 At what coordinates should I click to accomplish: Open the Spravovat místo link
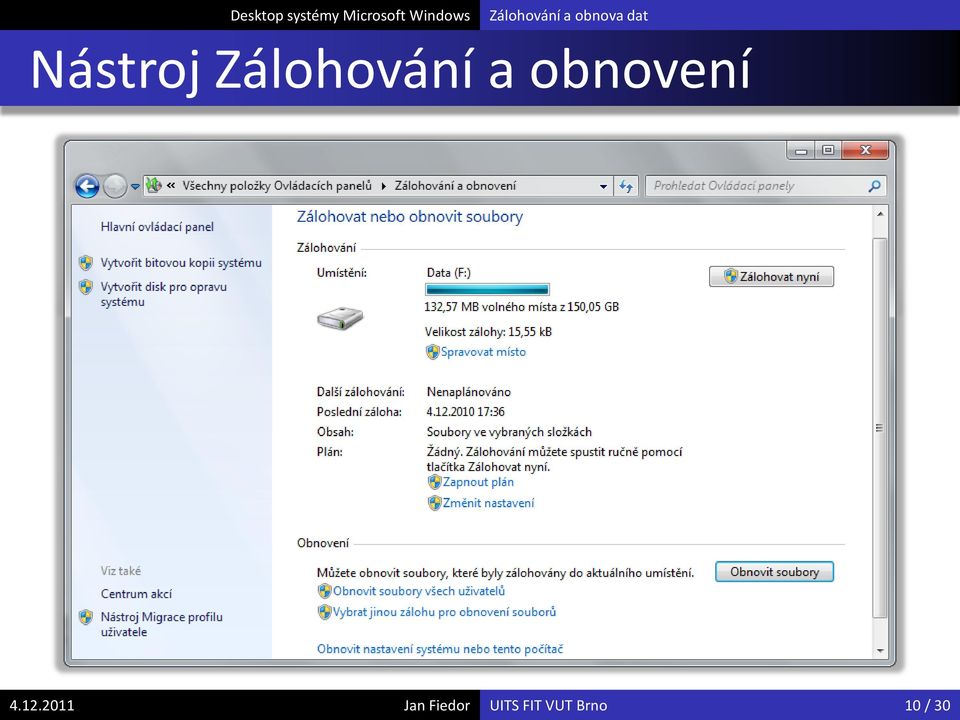[x=484, y=352]
